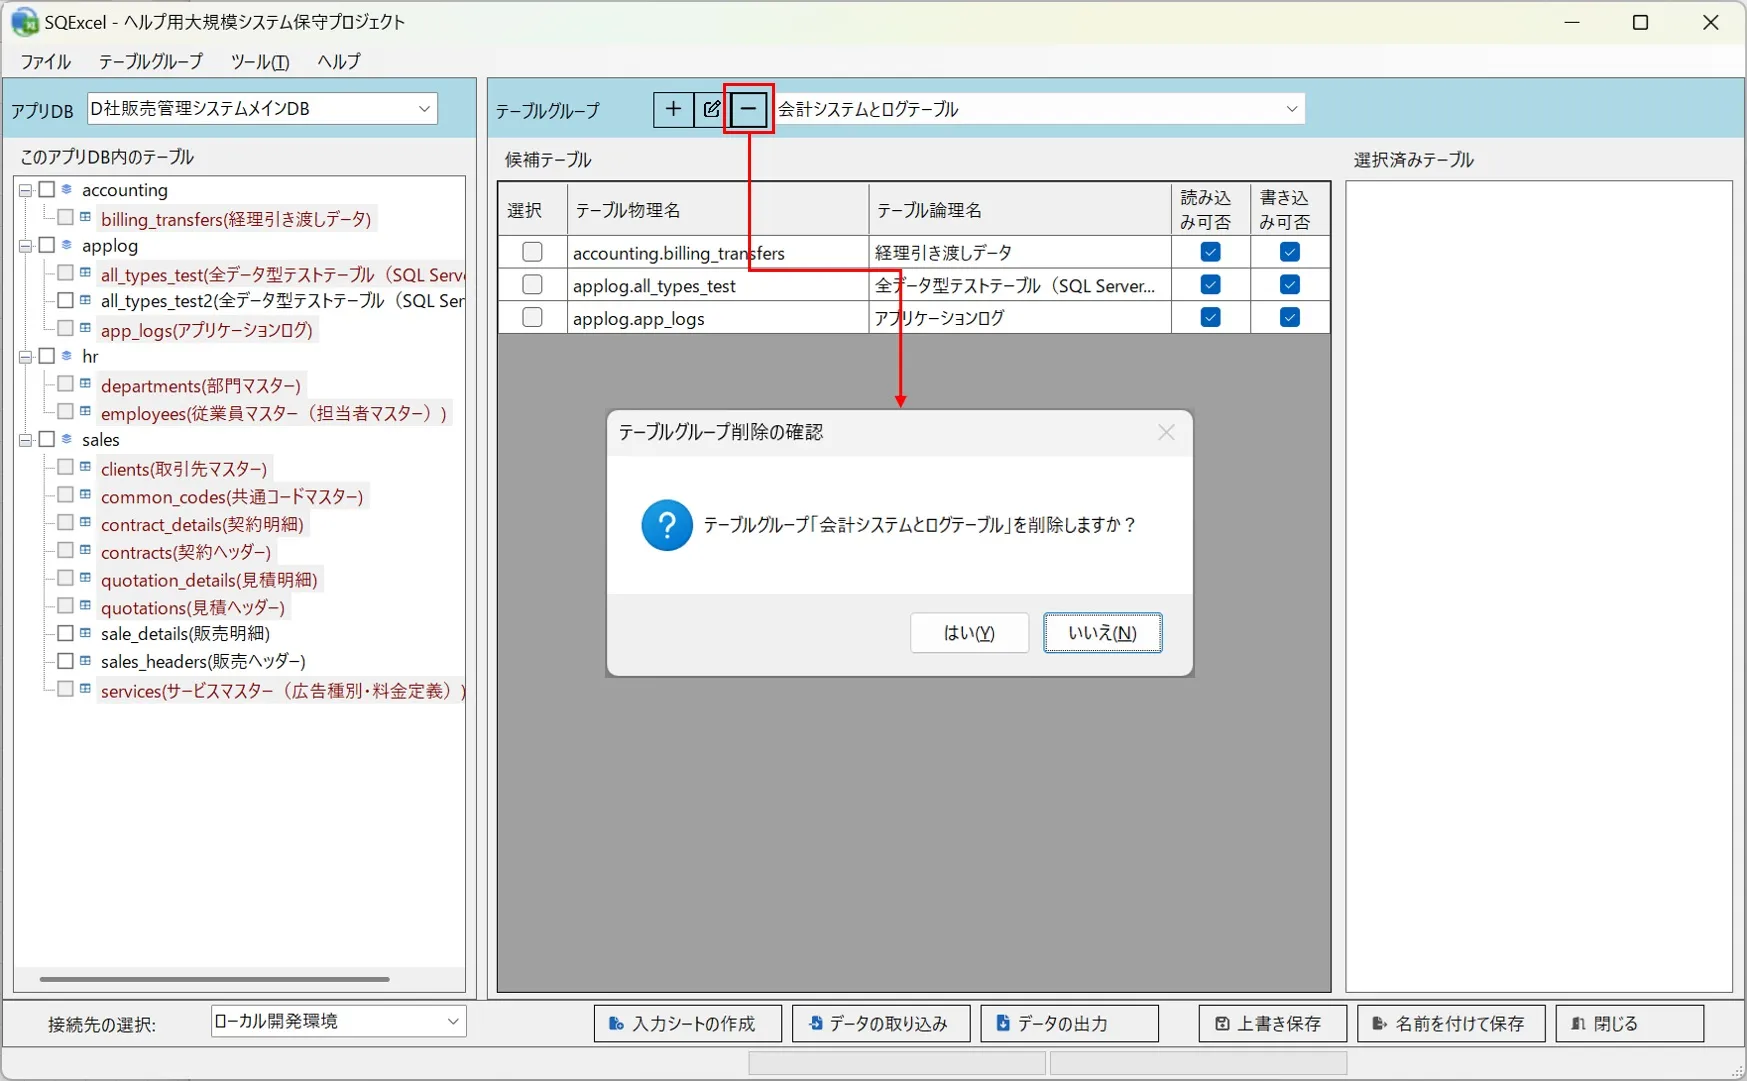The height and width of the screenshot is (1081, 1747).
Task: Click the delete table group minus icon
Action: 748,109
